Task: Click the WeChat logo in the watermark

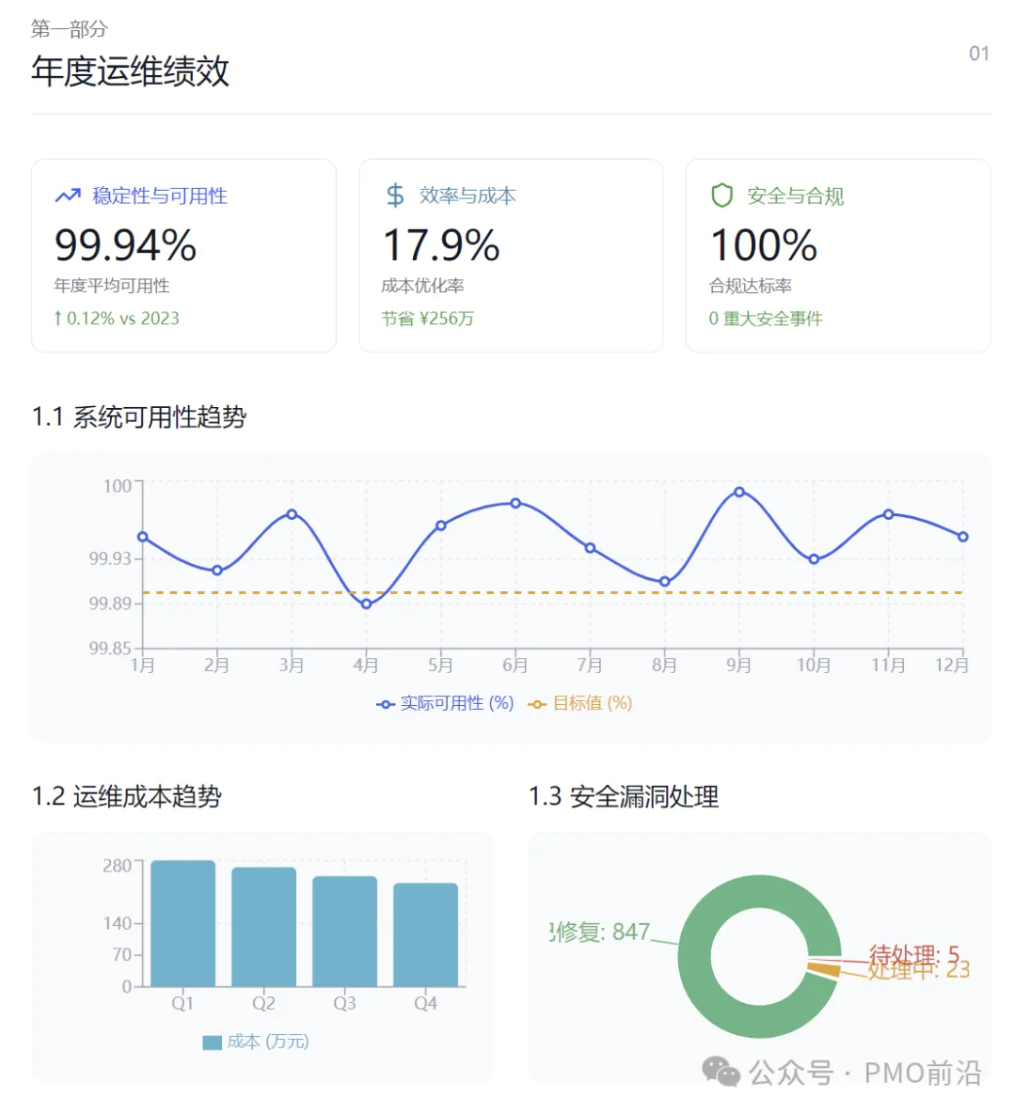Action: click(721, 1072)
